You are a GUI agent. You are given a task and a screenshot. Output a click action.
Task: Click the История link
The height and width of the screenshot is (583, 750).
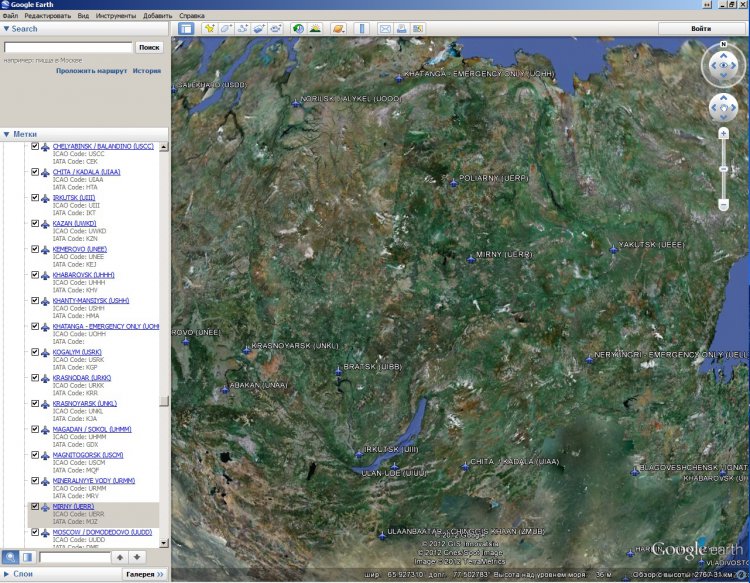click(147, 71)
